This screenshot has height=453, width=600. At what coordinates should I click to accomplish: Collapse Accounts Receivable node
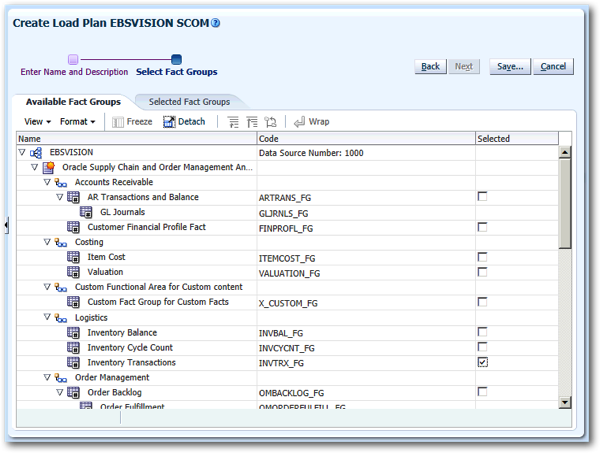click(x=47, y=182)
